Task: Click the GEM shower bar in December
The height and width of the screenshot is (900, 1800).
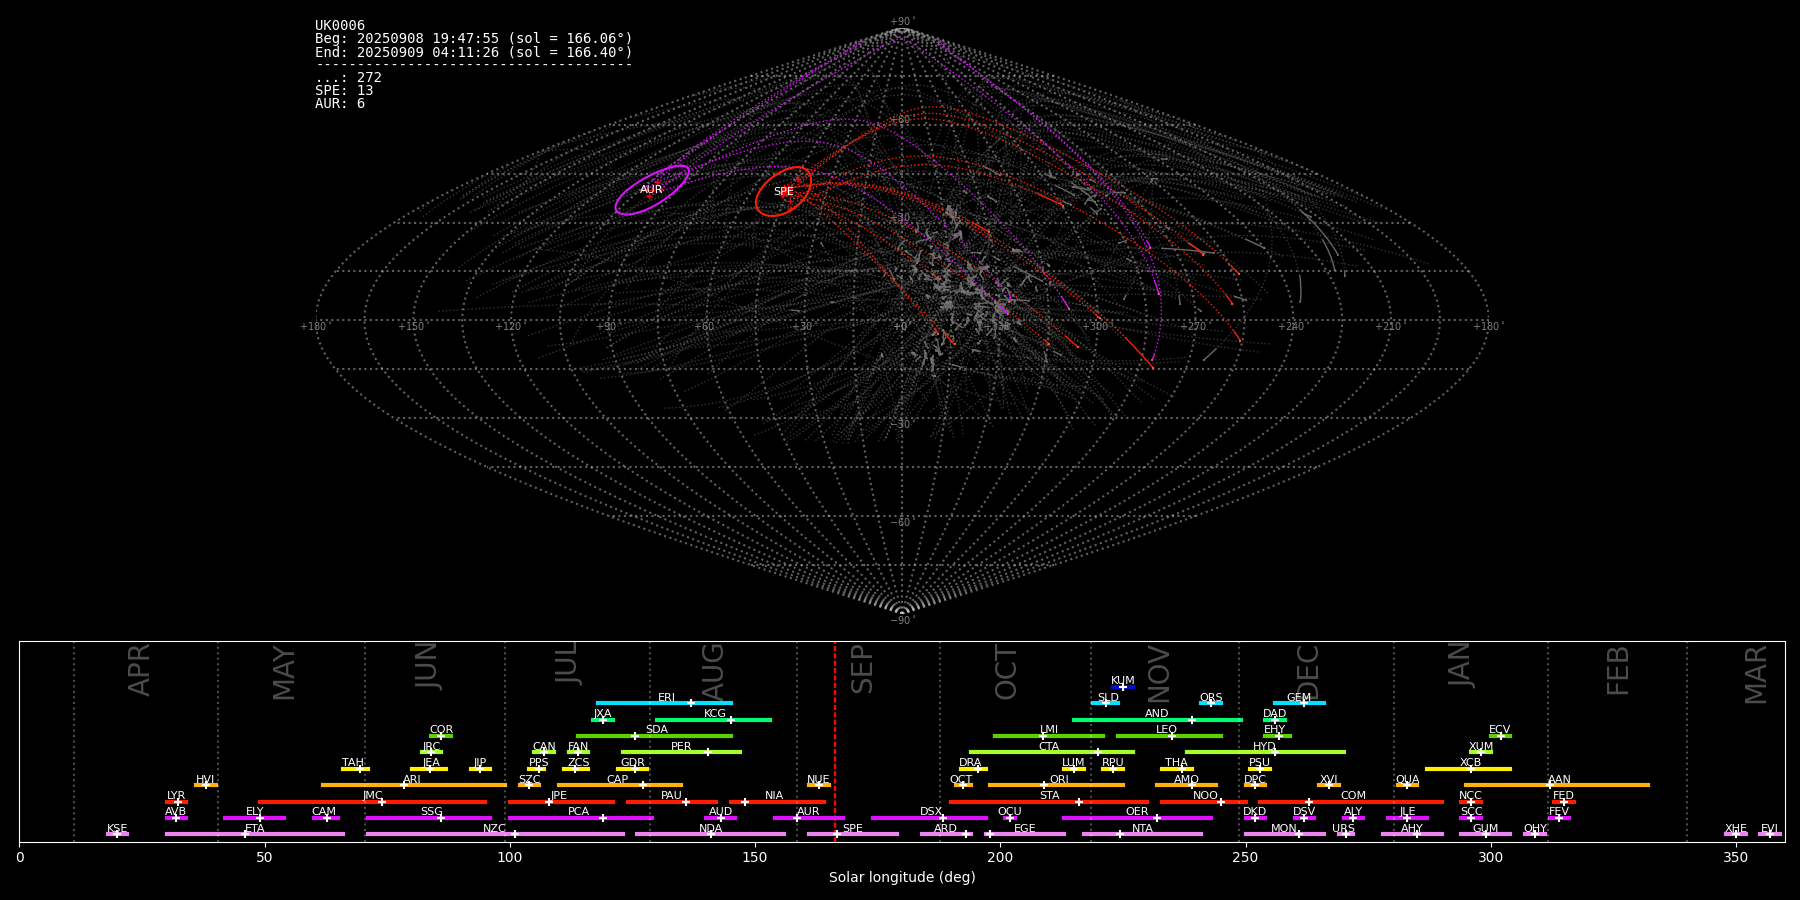Action: [x=1299, y=703]
